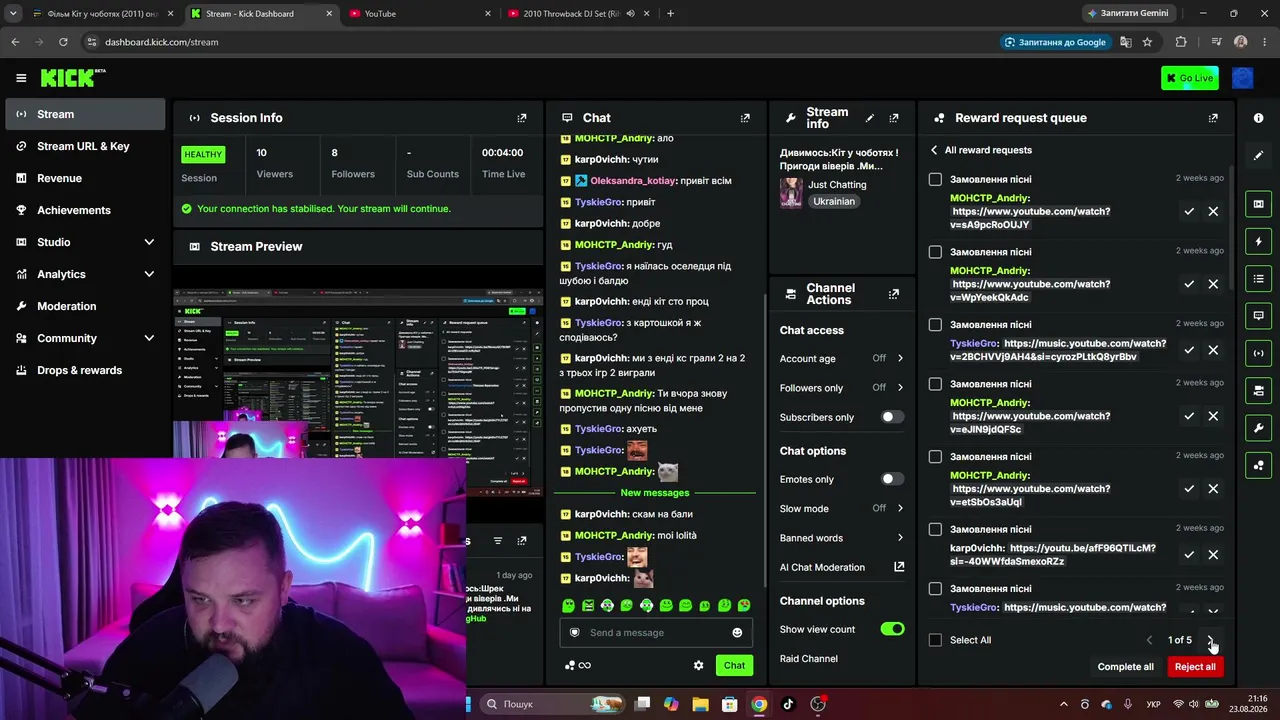Pop out the Channel Actions panel
This screenshot has width=1280, height=720.
tap(894, 294)
